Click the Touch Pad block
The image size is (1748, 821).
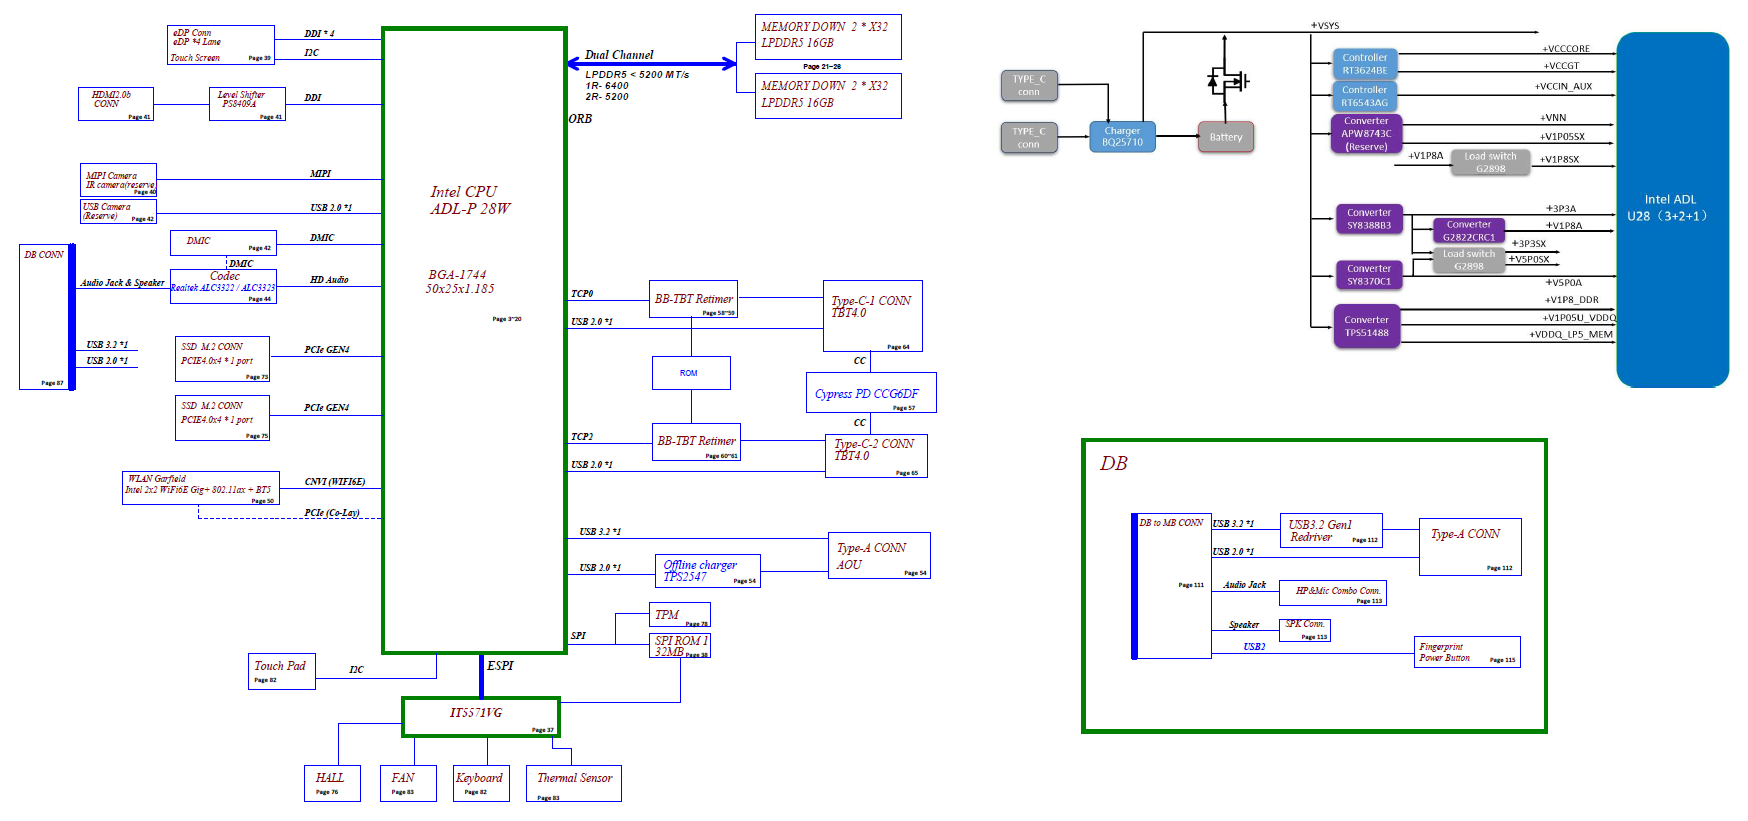[282, 671]
